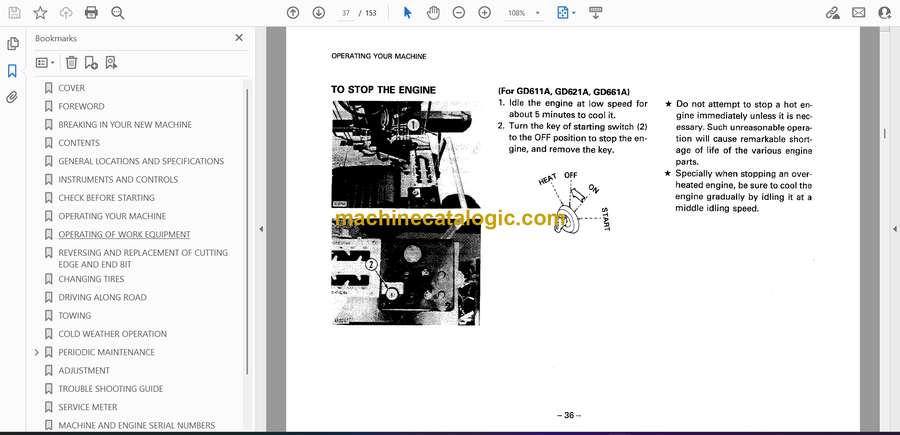Bookmark the document with the star icon

(x=40, y=13)
